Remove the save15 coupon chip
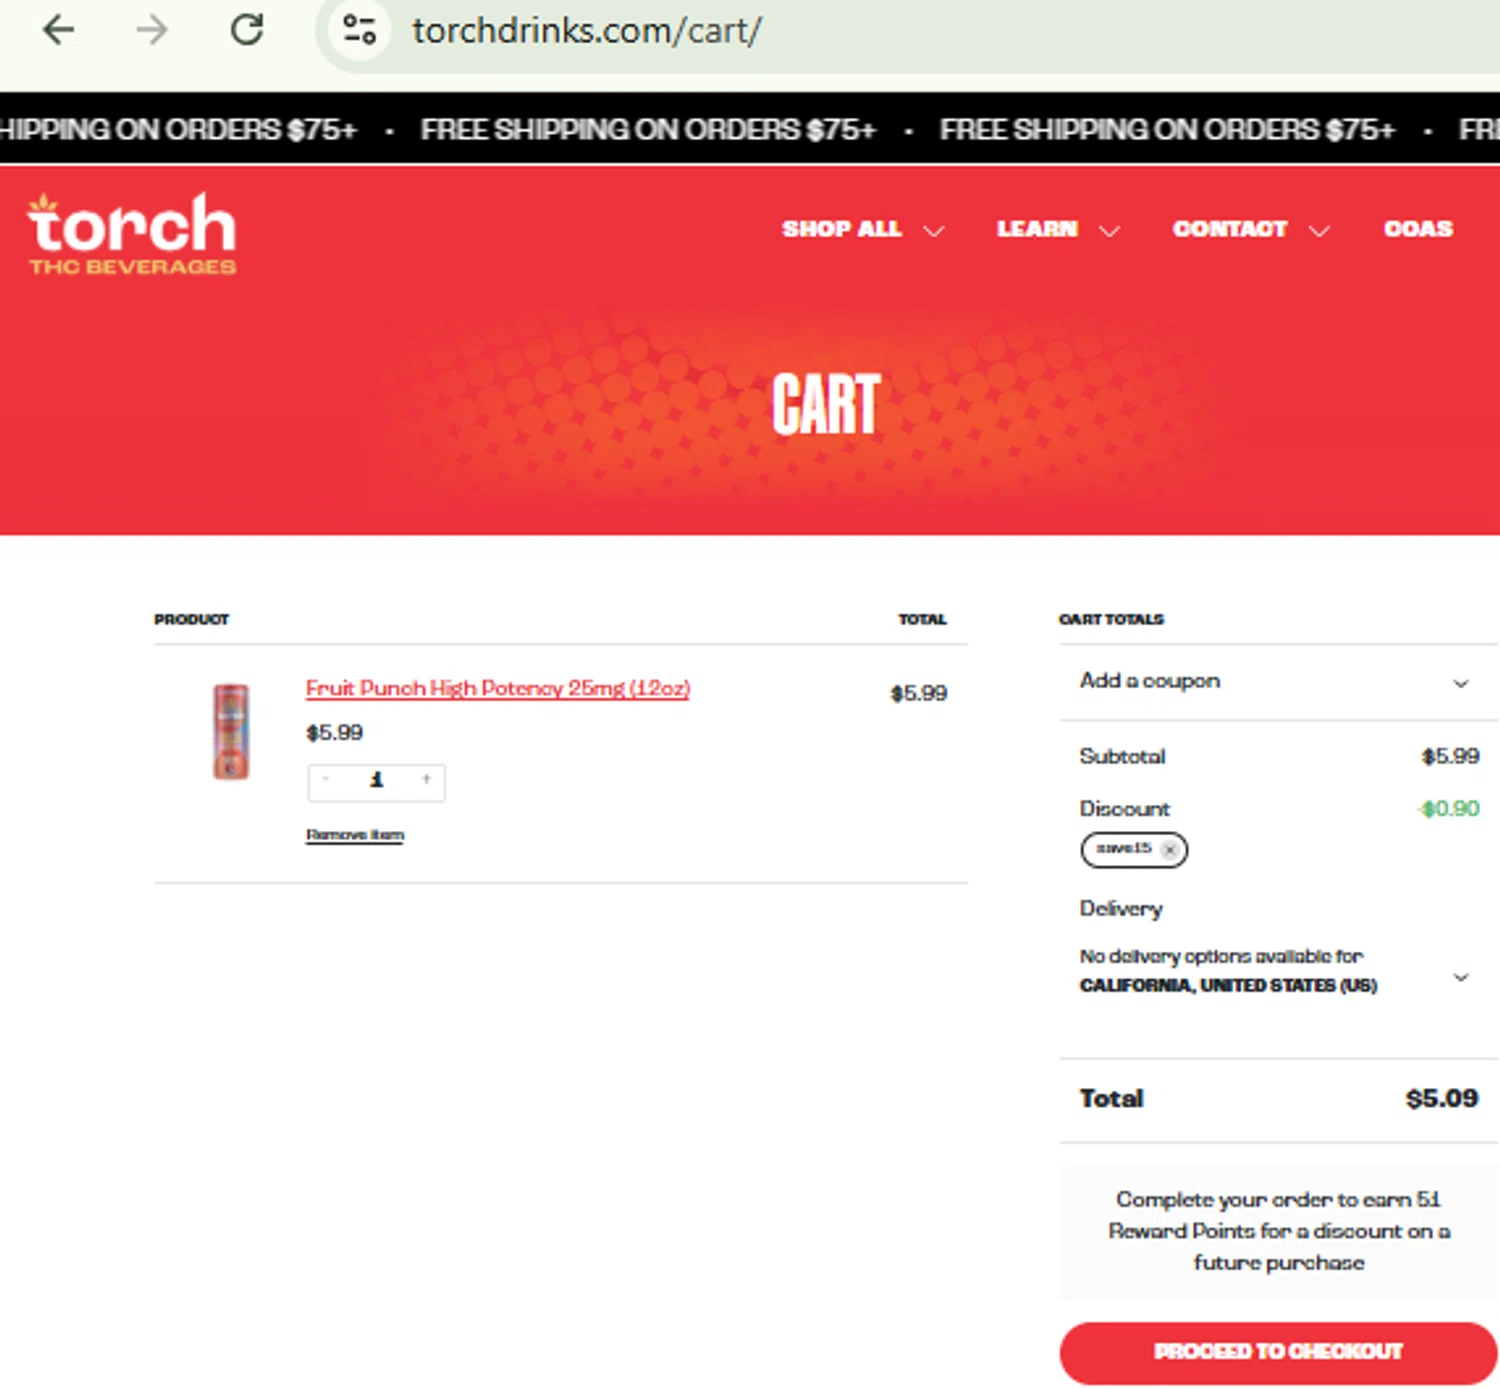The height and width of the screenshot is (1390, 1500). click(x=1169, y=850)
